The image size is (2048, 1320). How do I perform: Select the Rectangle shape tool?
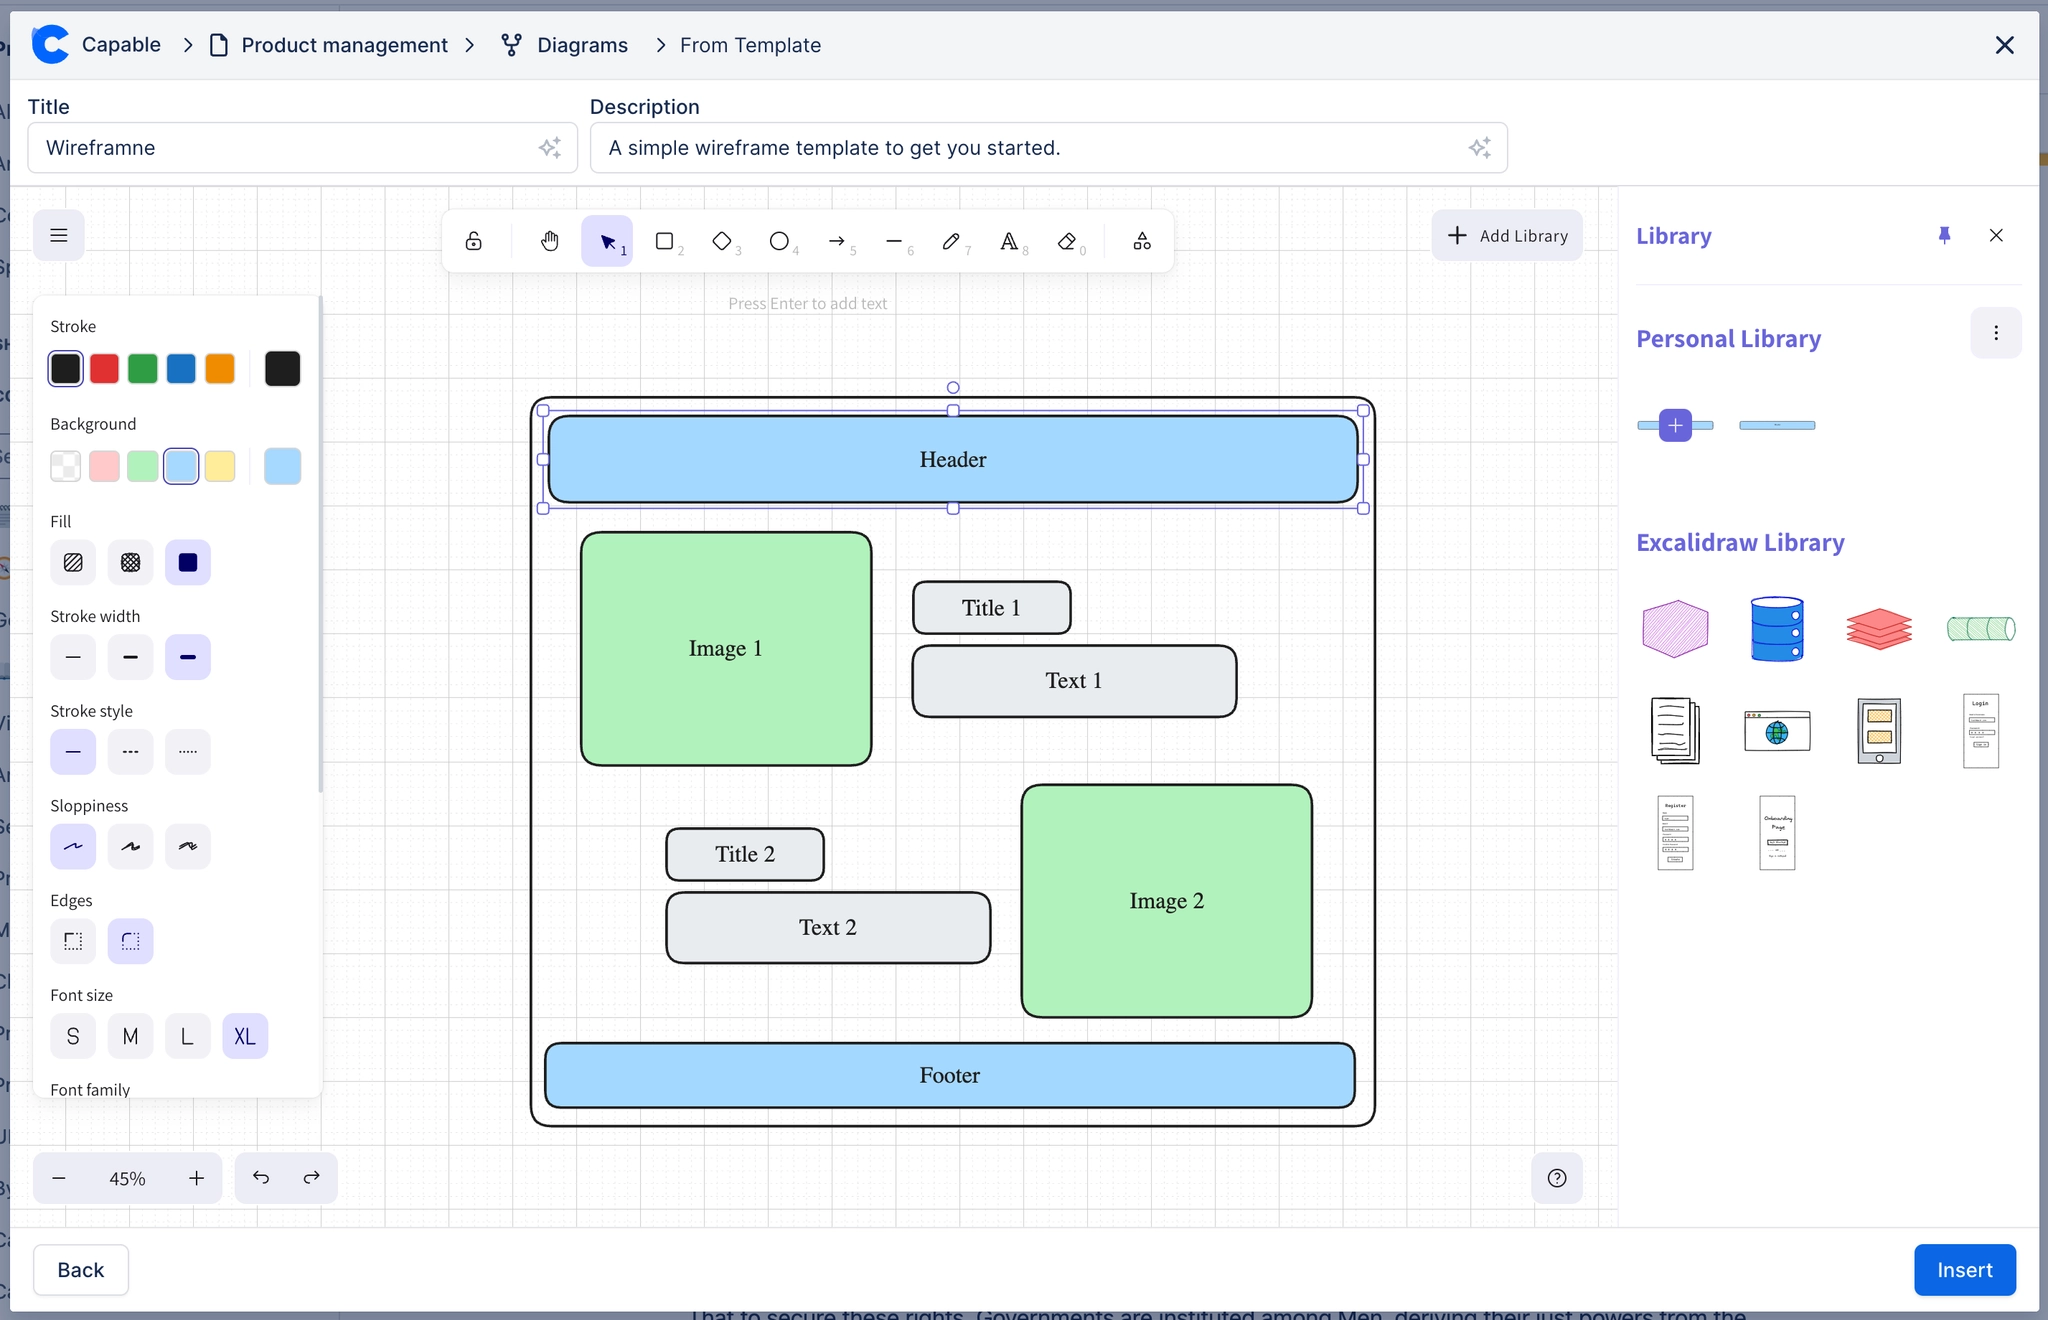pyautogui.click(x=664, y=241)
